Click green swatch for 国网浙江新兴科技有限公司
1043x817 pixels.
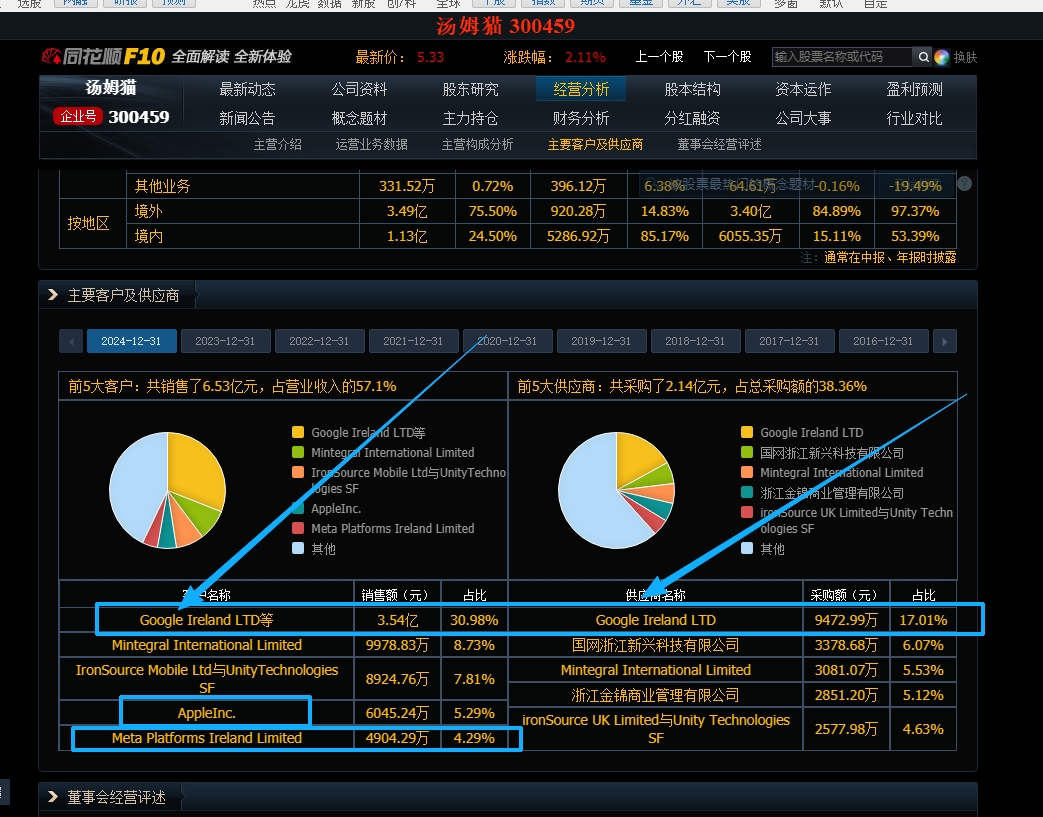point(747,452)
